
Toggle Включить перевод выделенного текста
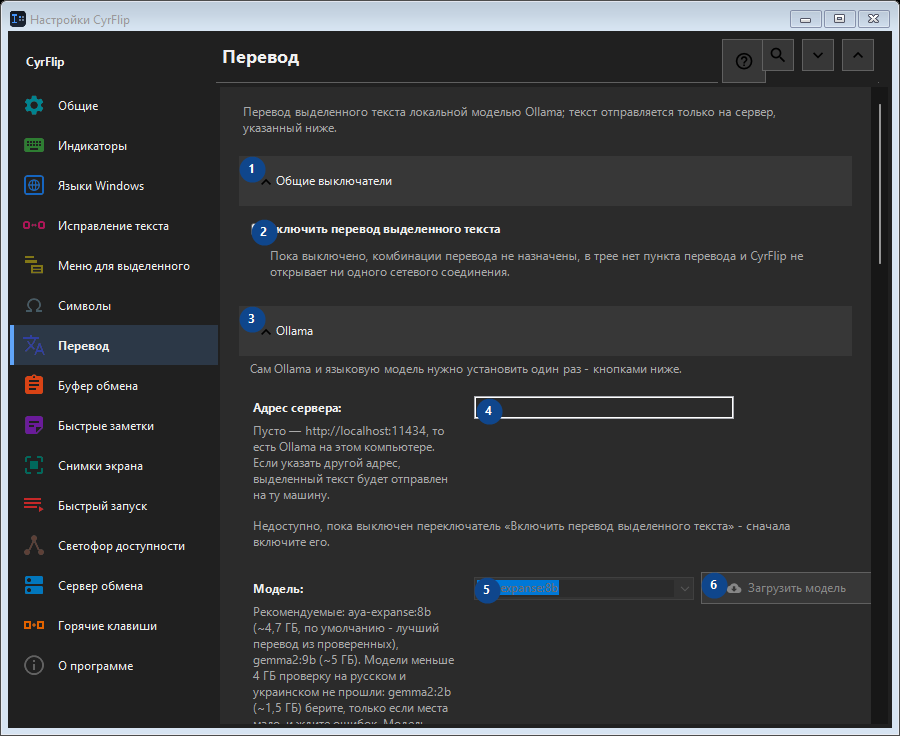click(376, 230)
